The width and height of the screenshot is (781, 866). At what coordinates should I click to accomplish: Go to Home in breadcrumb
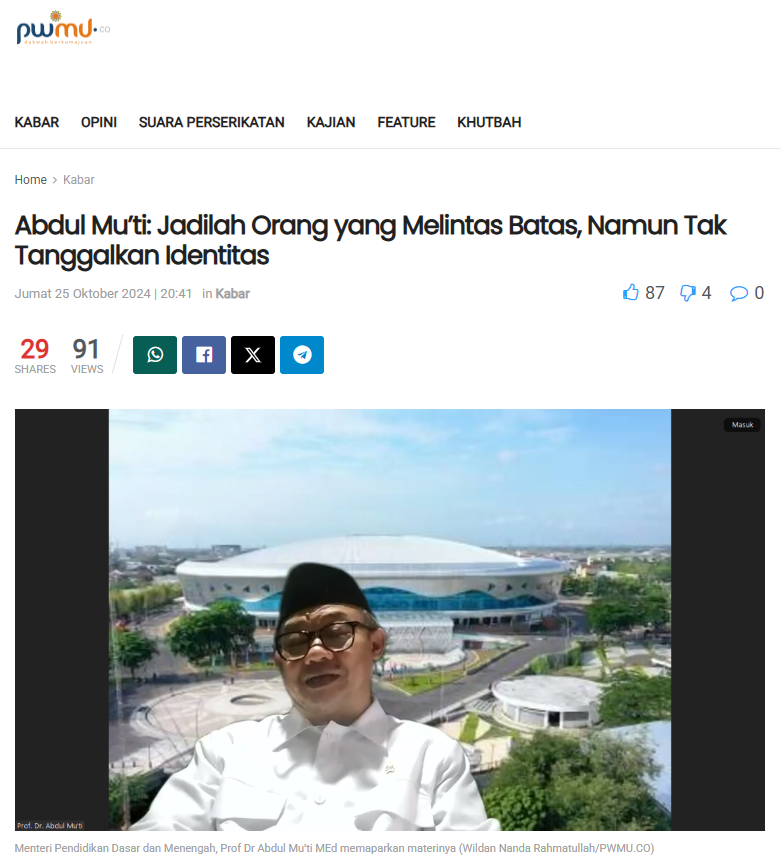point(30,179)
